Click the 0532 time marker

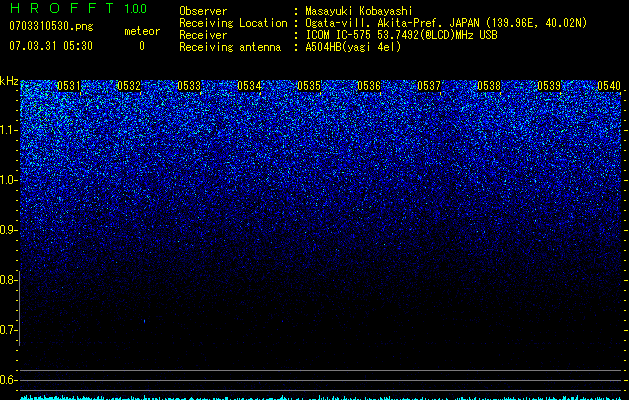point(129,85)
